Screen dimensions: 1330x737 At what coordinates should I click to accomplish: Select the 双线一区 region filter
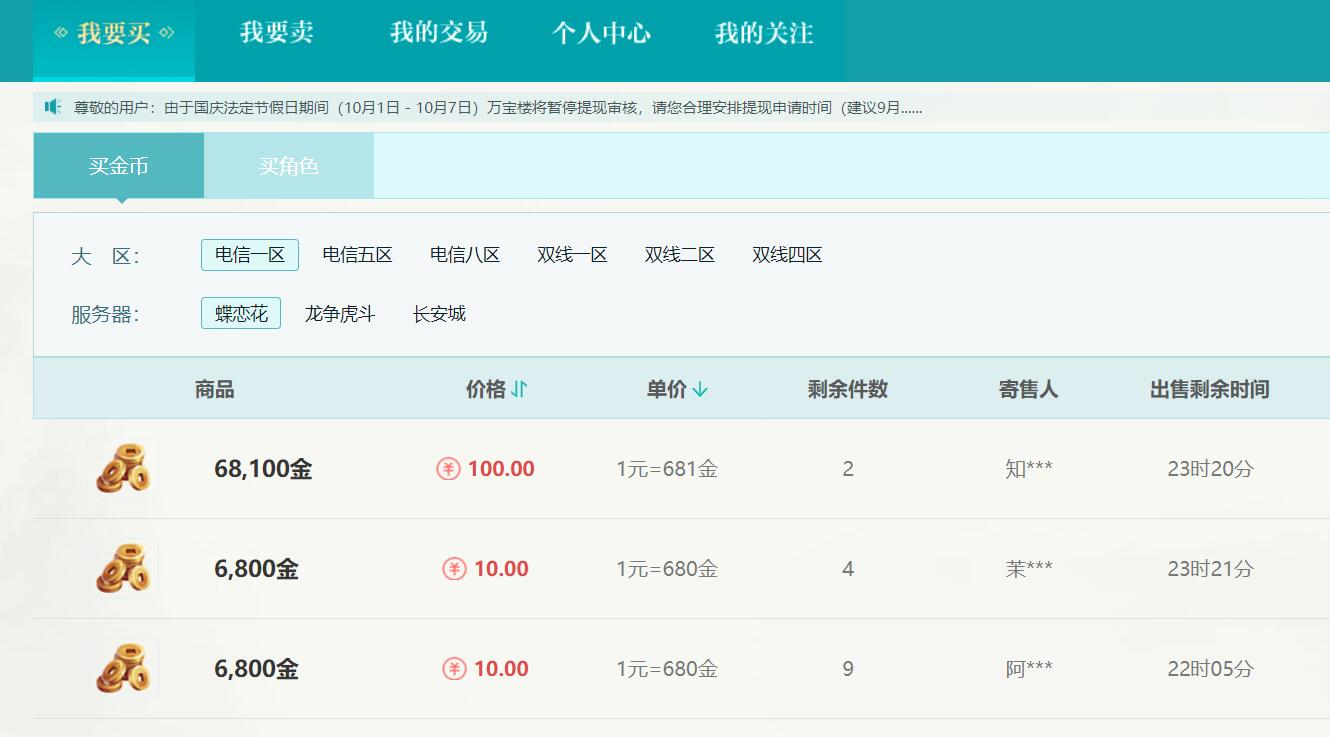(x=570, y=255)
